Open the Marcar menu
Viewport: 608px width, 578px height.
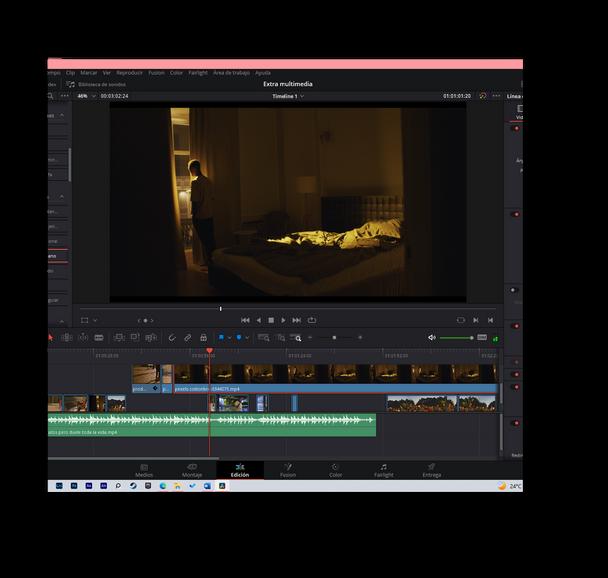(x=88, y=73)
